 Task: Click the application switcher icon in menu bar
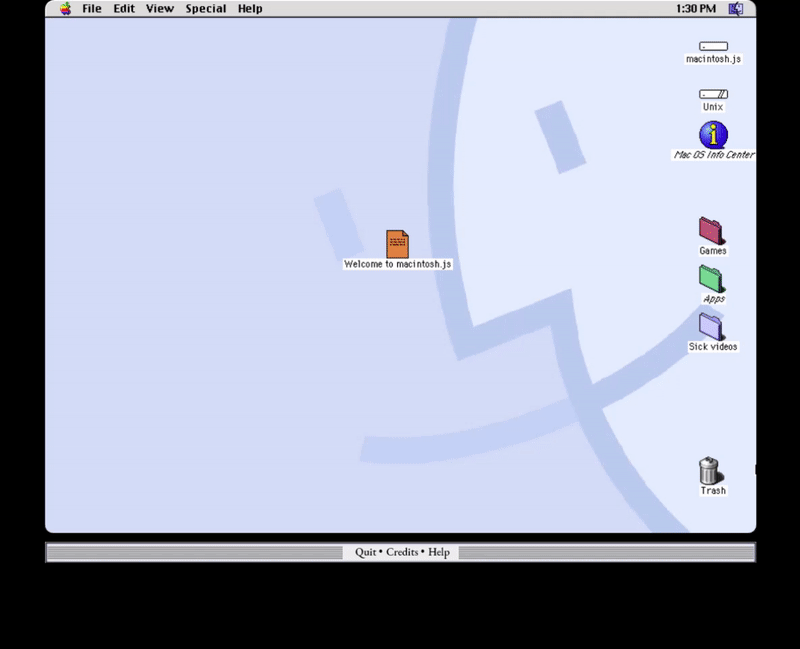coord(737,8)
